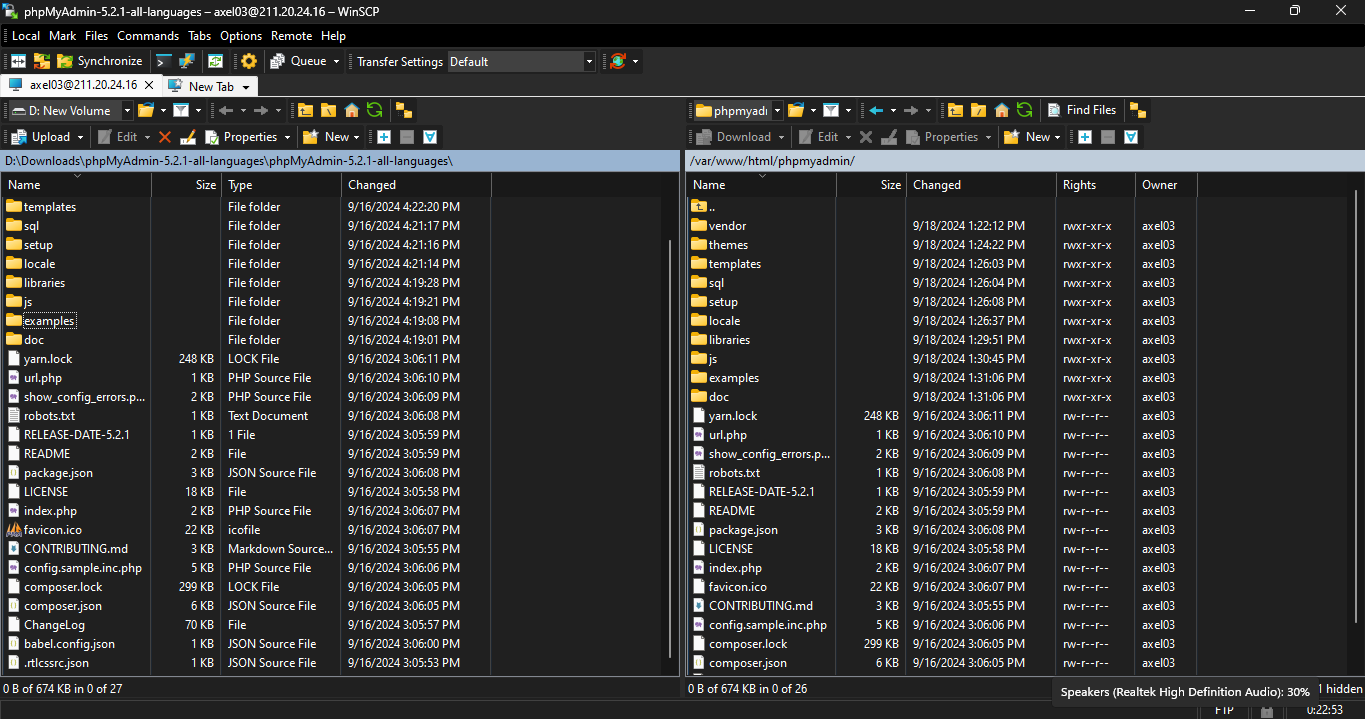Click the local panel open directory icon
This screenshot has width=1365, height=719.
146,110
